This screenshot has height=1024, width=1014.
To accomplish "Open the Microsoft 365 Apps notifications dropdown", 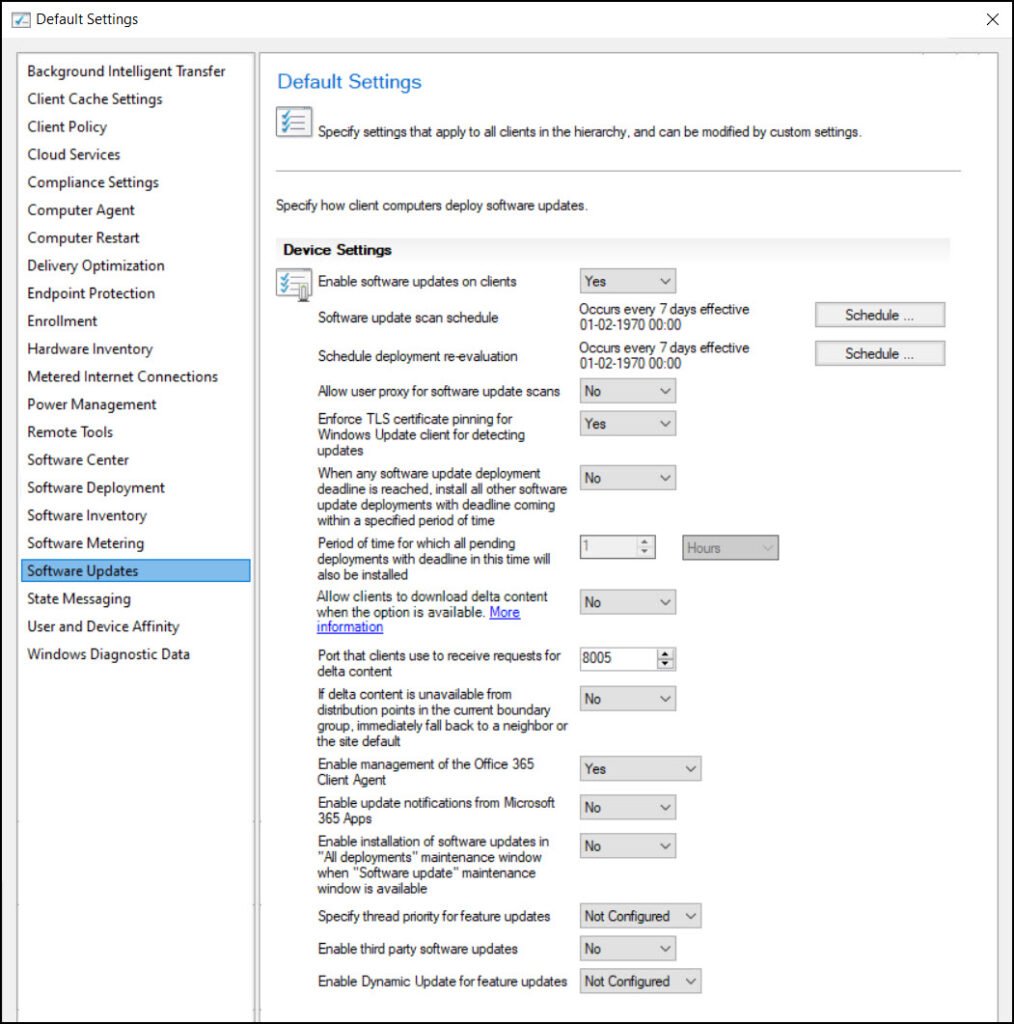I will [x=627, y=807].
